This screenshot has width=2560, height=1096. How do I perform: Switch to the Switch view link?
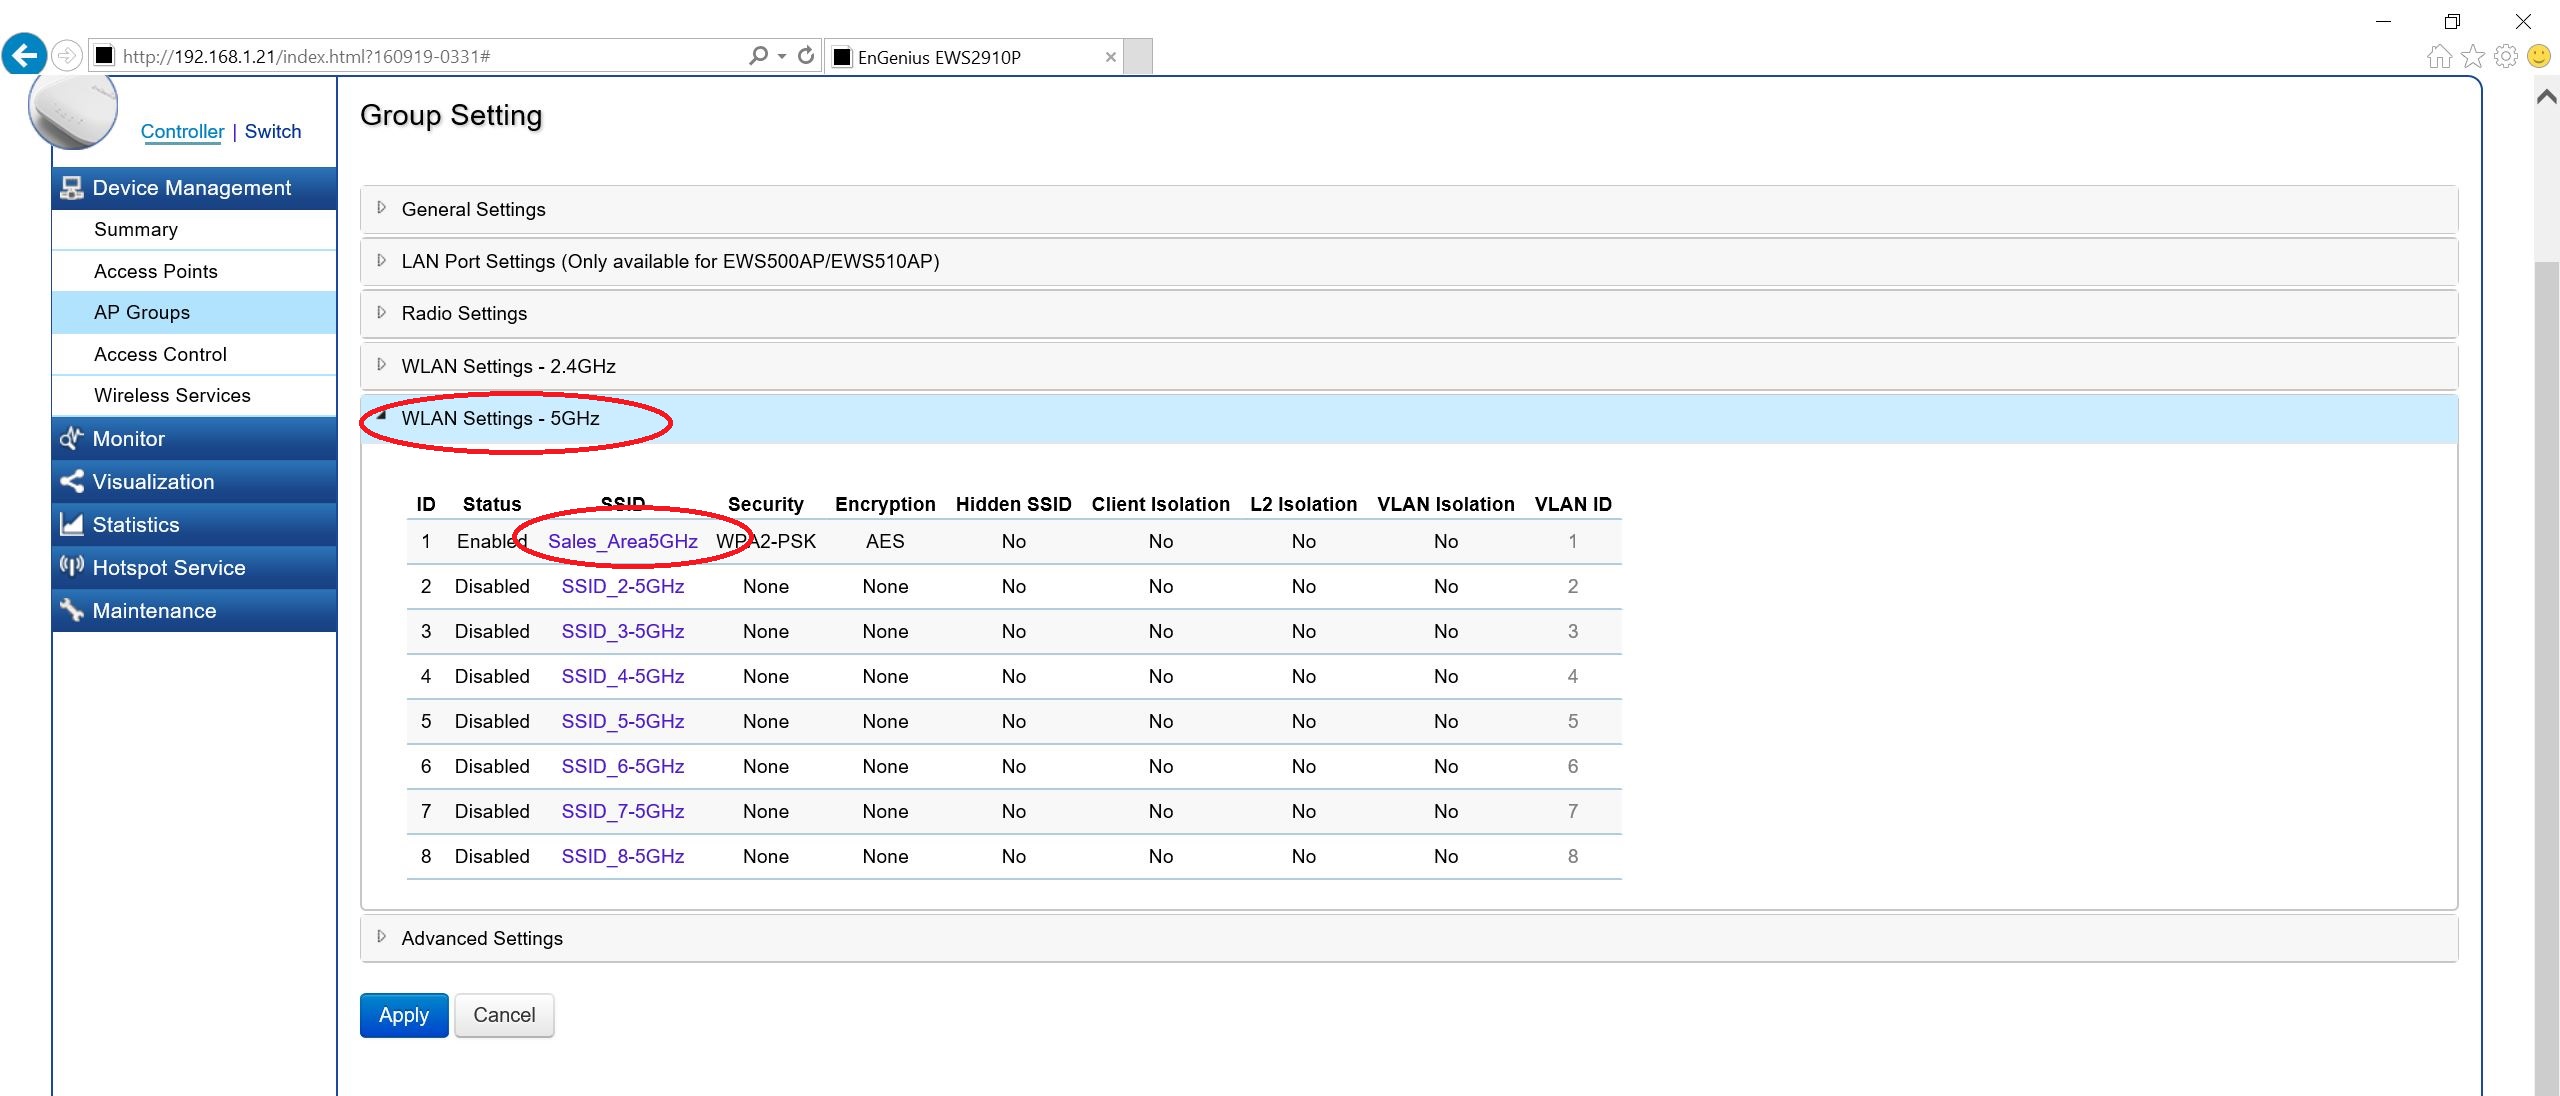tap(272, 131)
